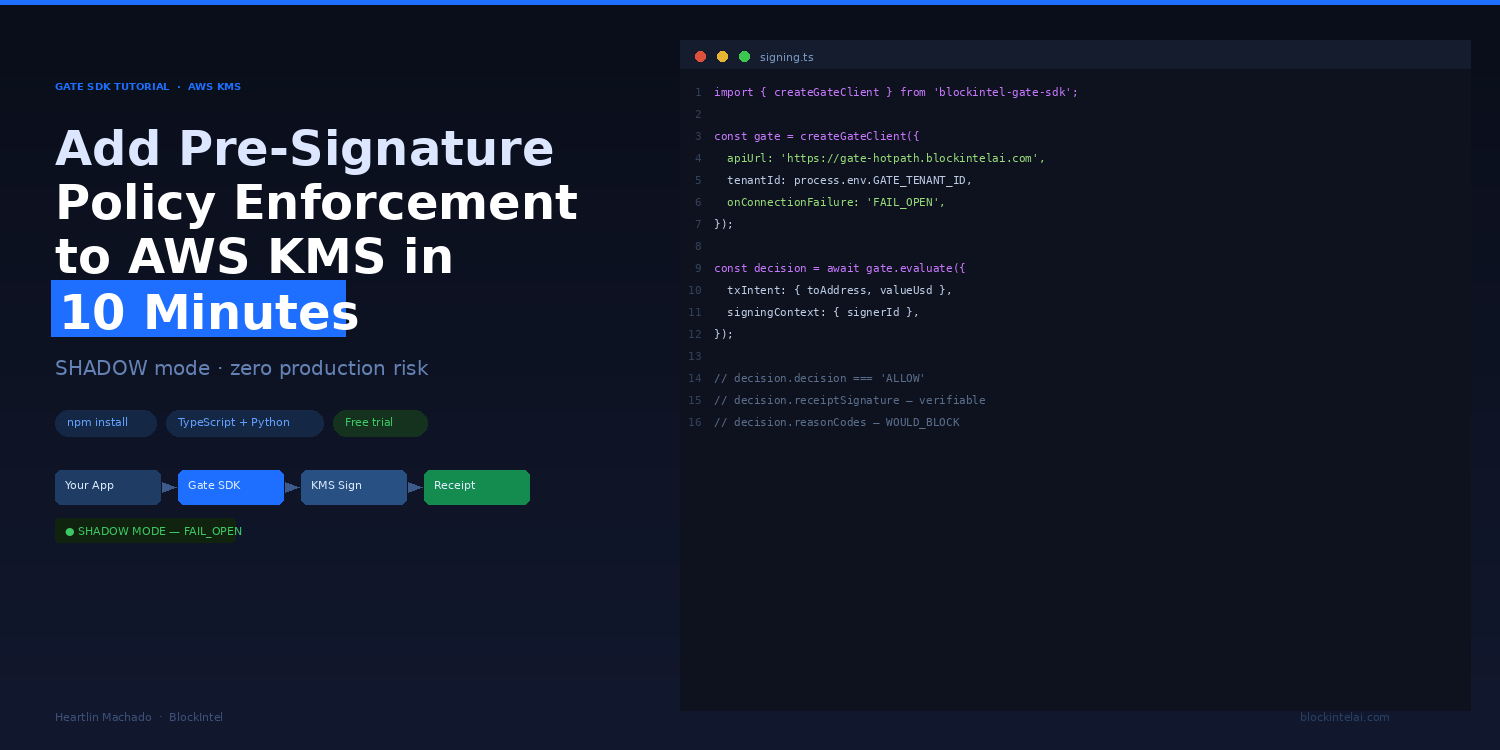Select the Your App flow box
The width and height of the screenshot is (1500, 750).
pyautogui.click(x=108, y=487)
